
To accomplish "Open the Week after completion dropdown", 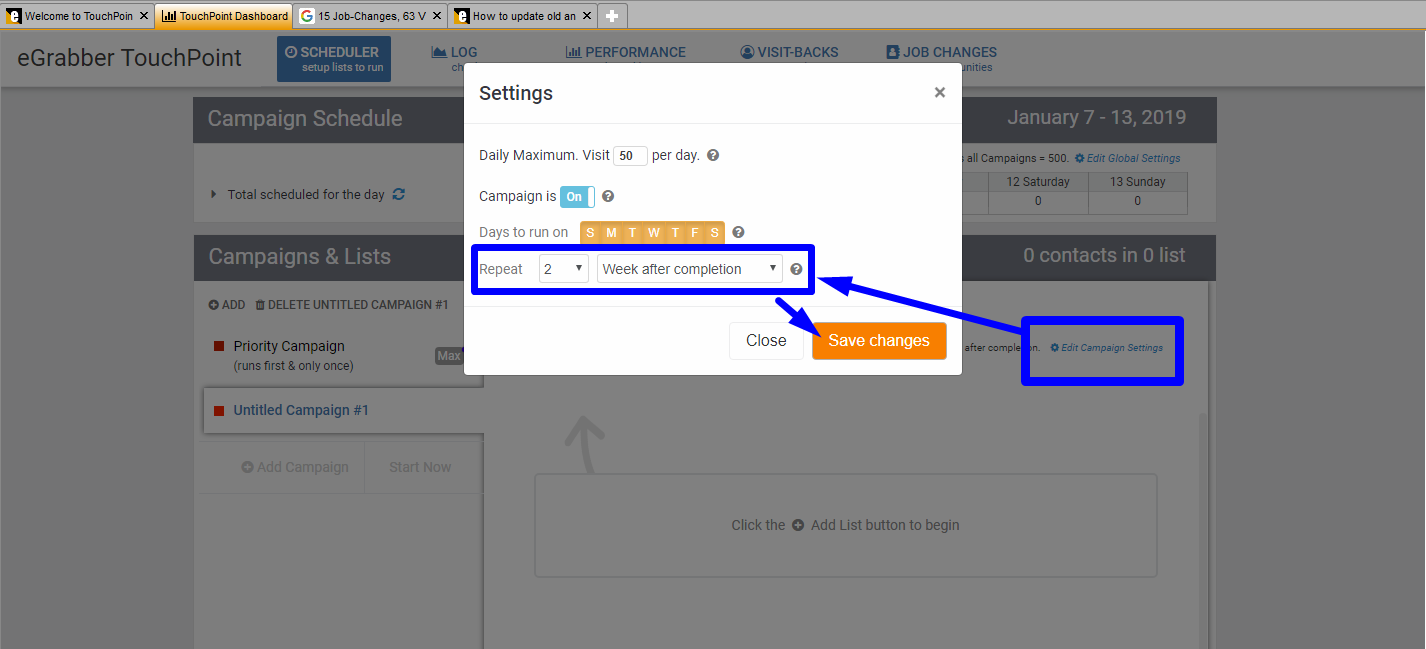I will [689, 269].
